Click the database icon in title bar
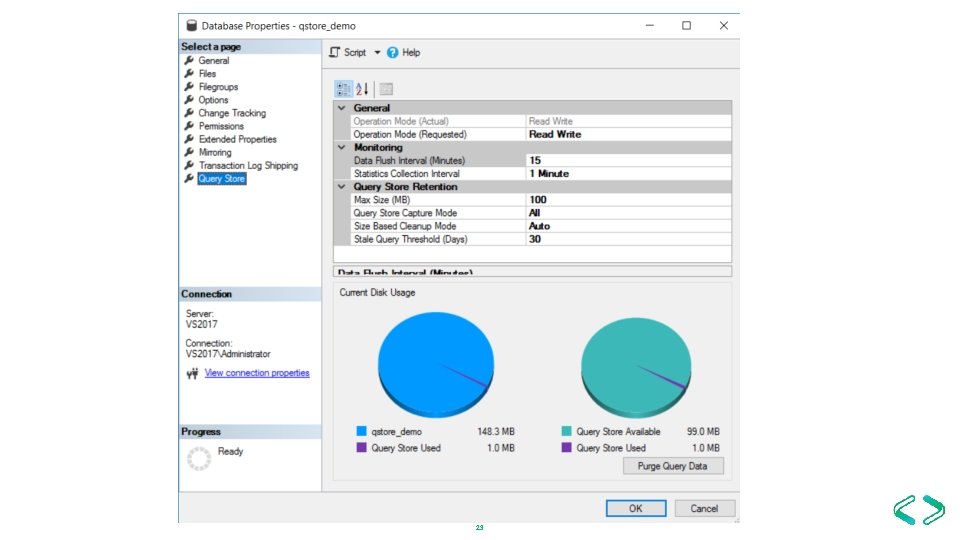 pyautogui.click(x=192, y=26)
